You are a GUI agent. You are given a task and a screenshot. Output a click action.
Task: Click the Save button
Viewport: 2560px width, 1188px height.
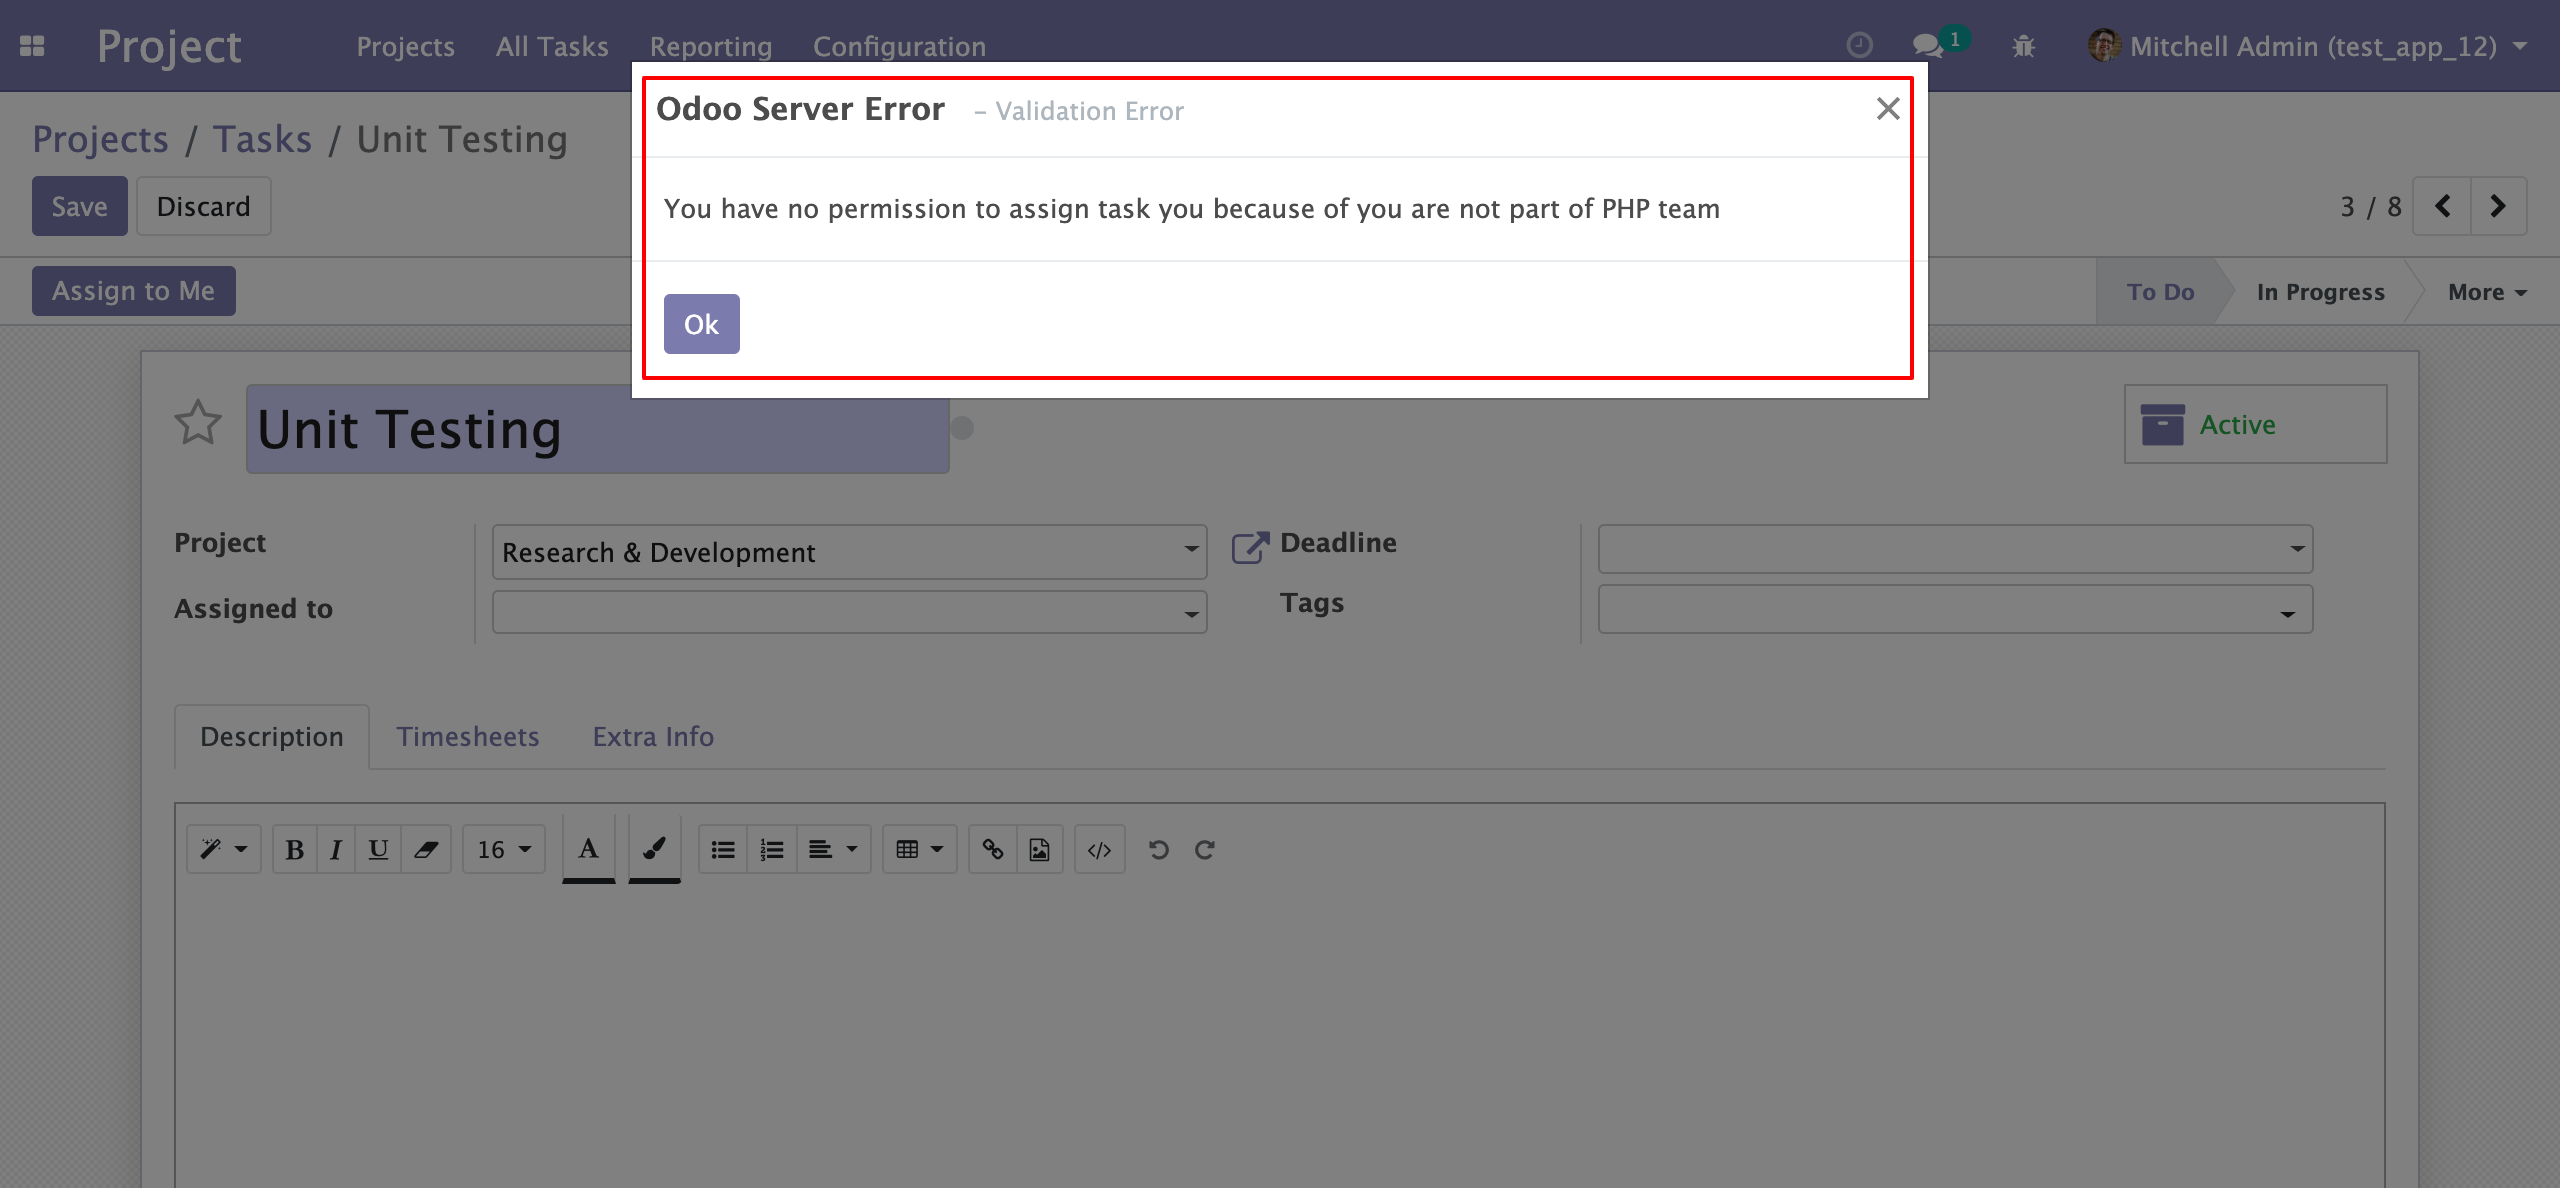coord(80,206)
